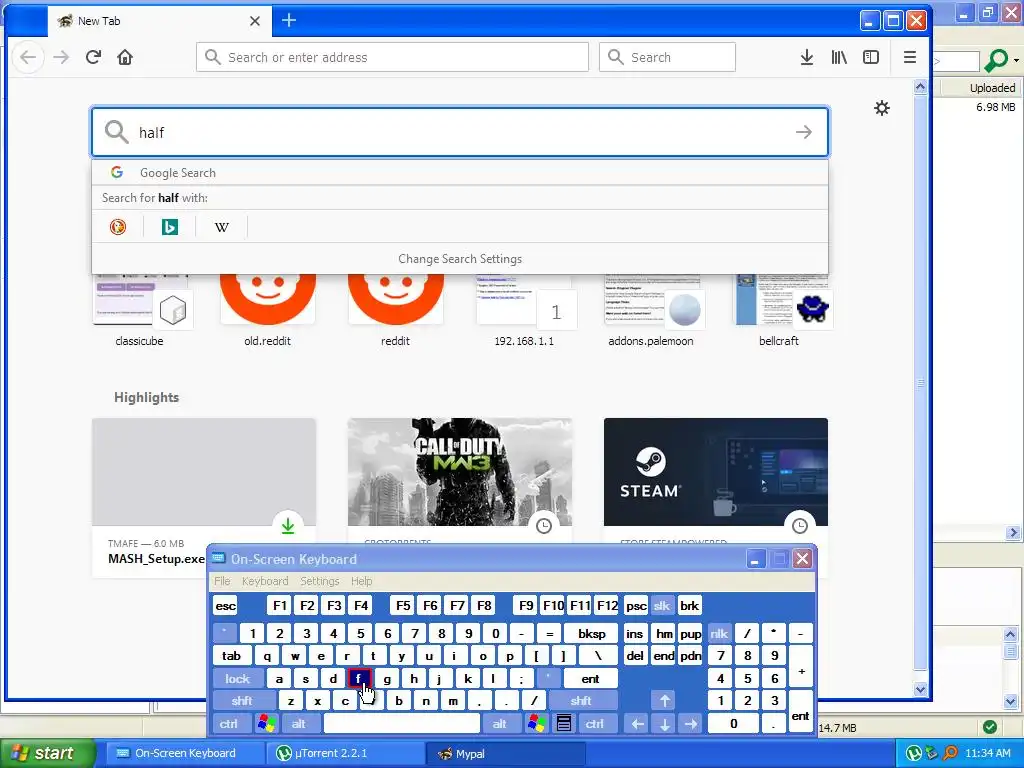Screen dimensions: 1024x768
Task: Click the space bar key
Action: coord(402,724)
